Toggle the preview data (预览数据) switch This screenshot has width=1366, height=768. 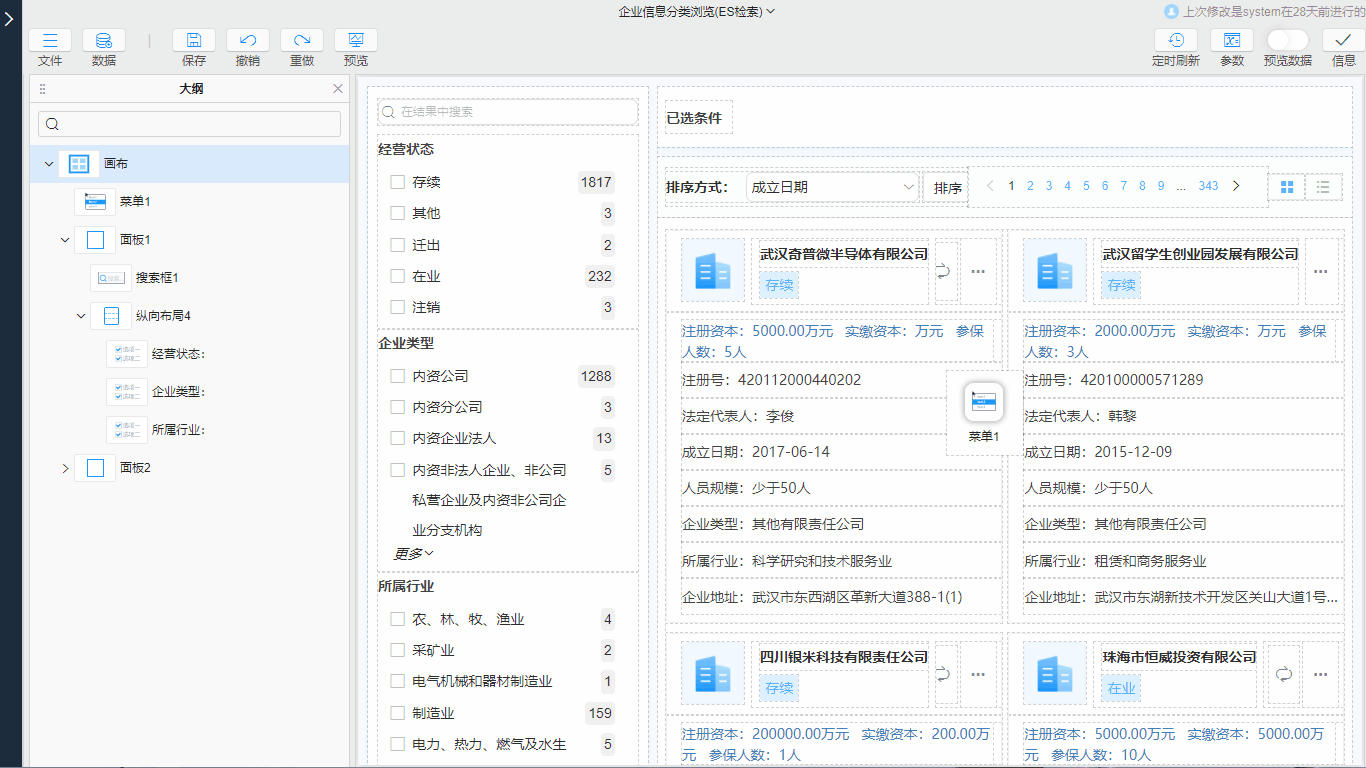tap(1287, 40)
